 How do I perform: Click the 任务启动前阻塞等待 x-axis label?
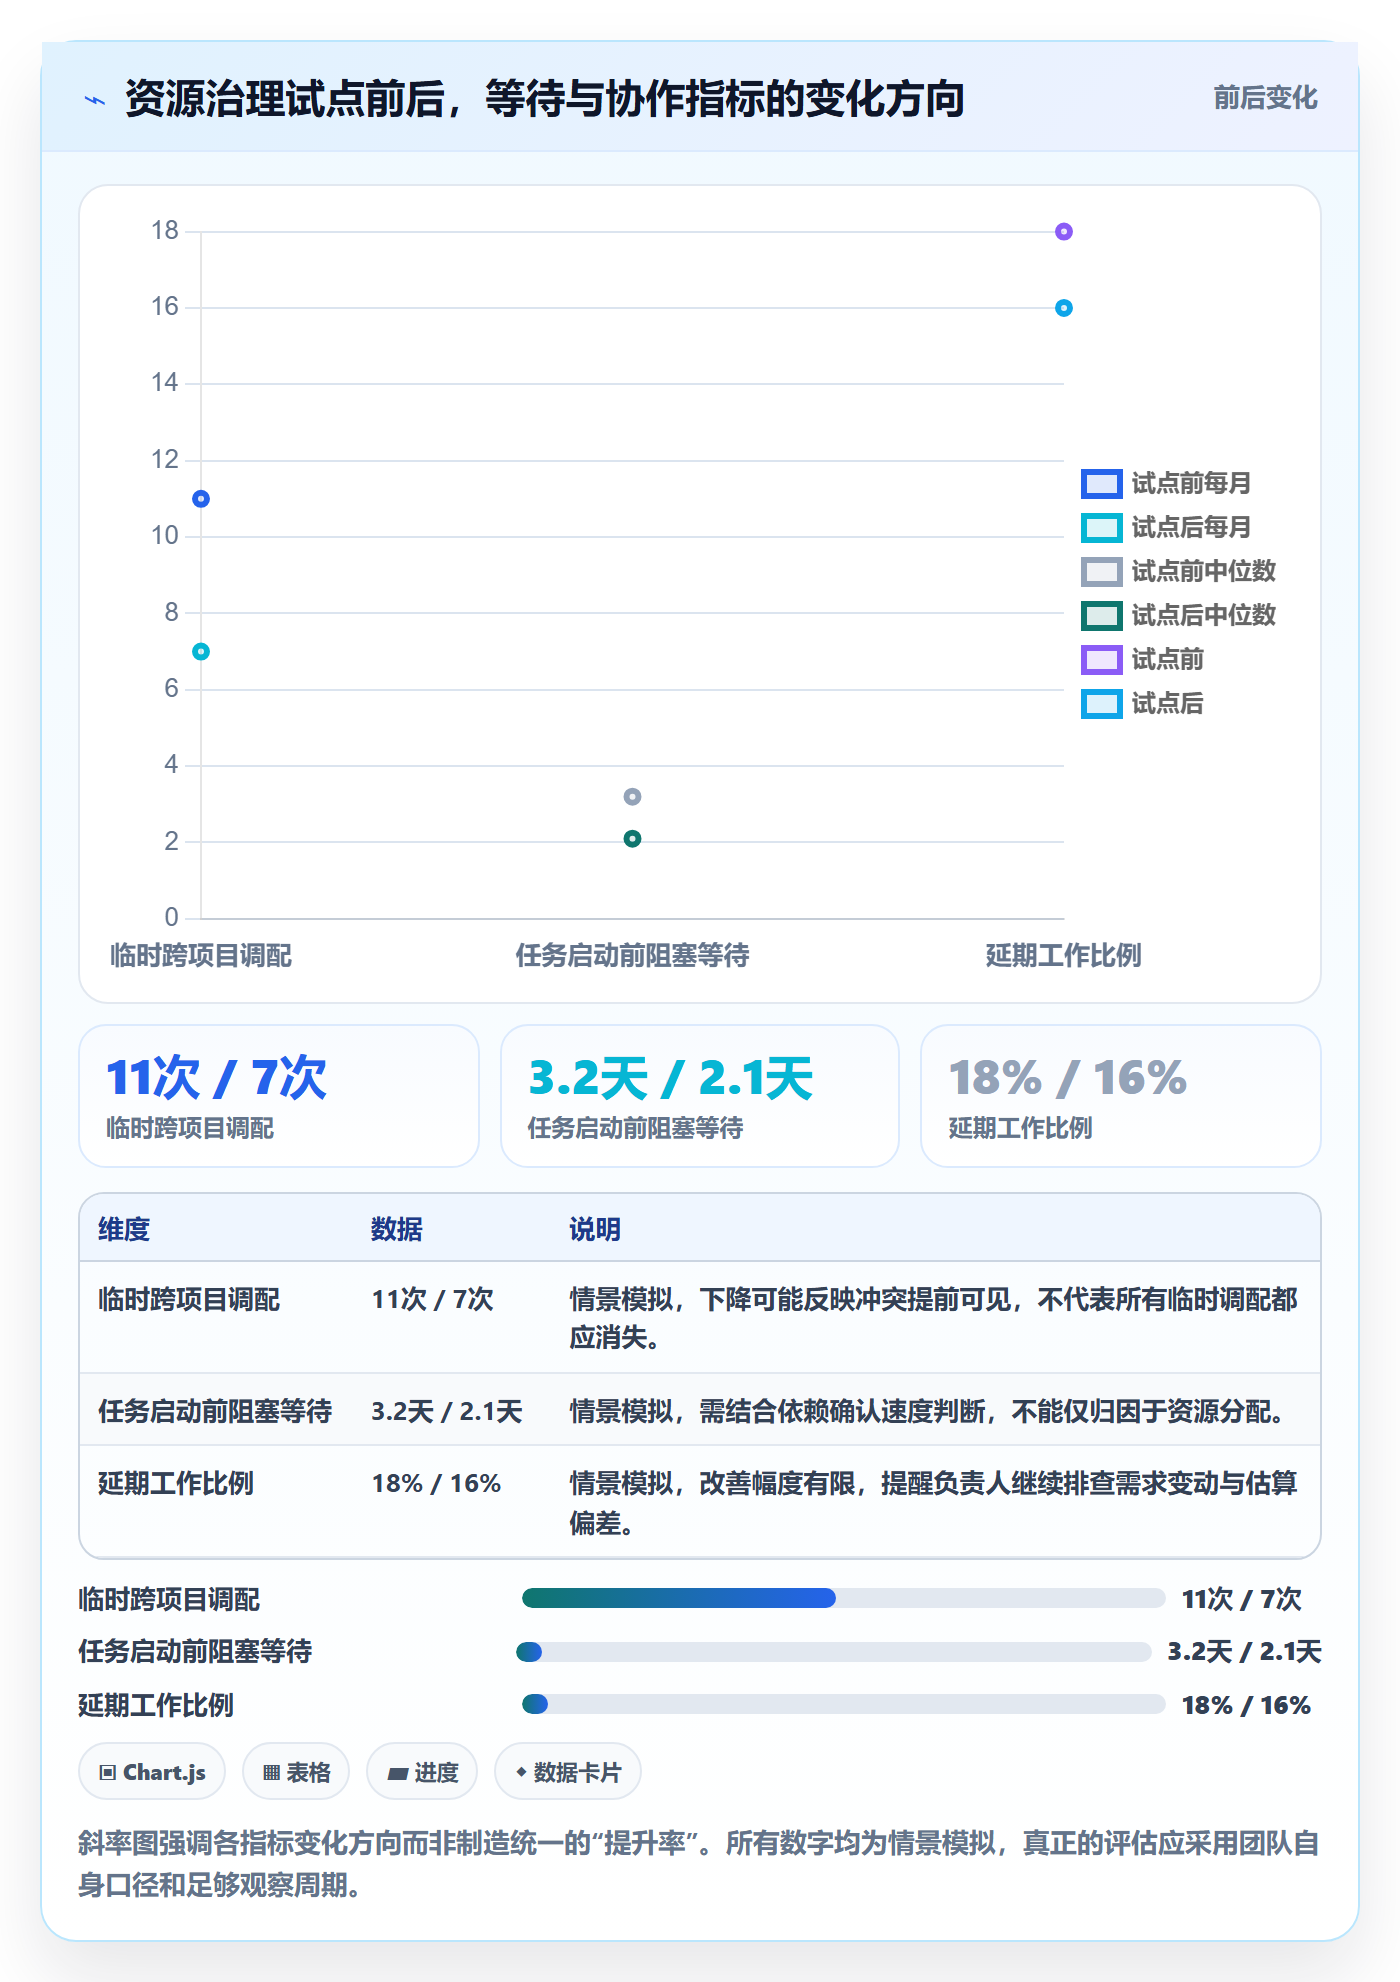point(632,956)
